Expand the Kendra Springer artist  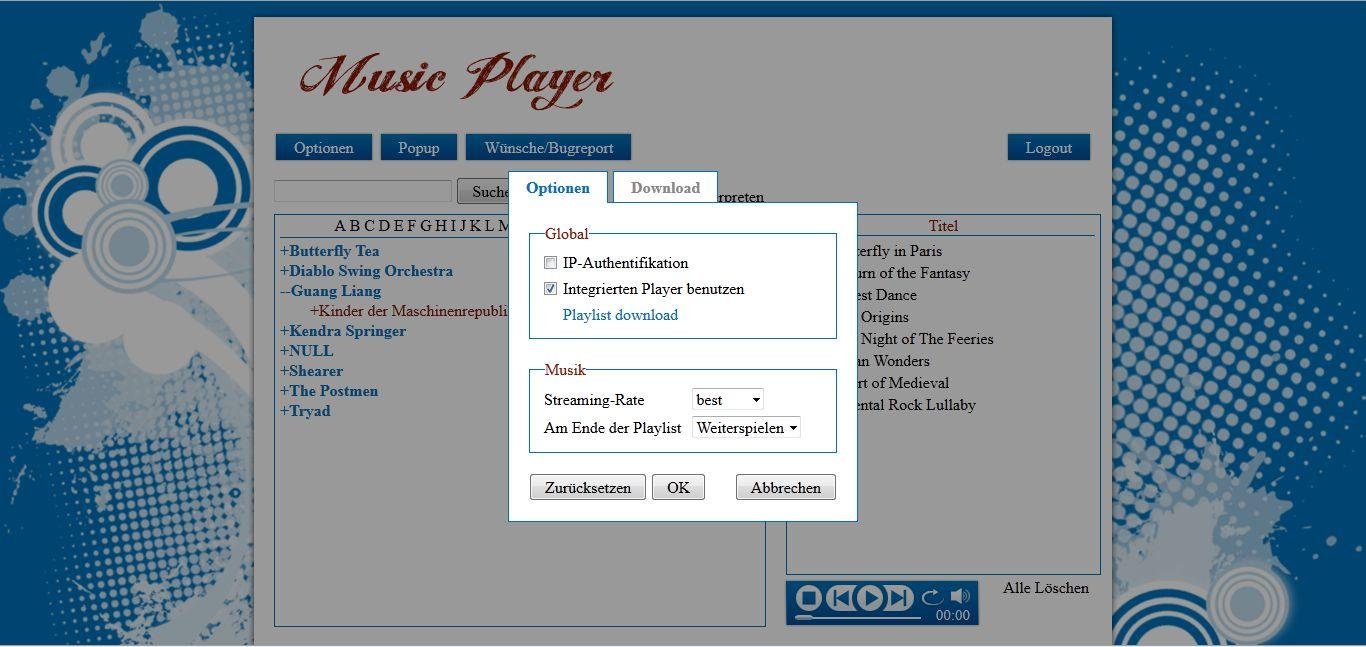343,331
